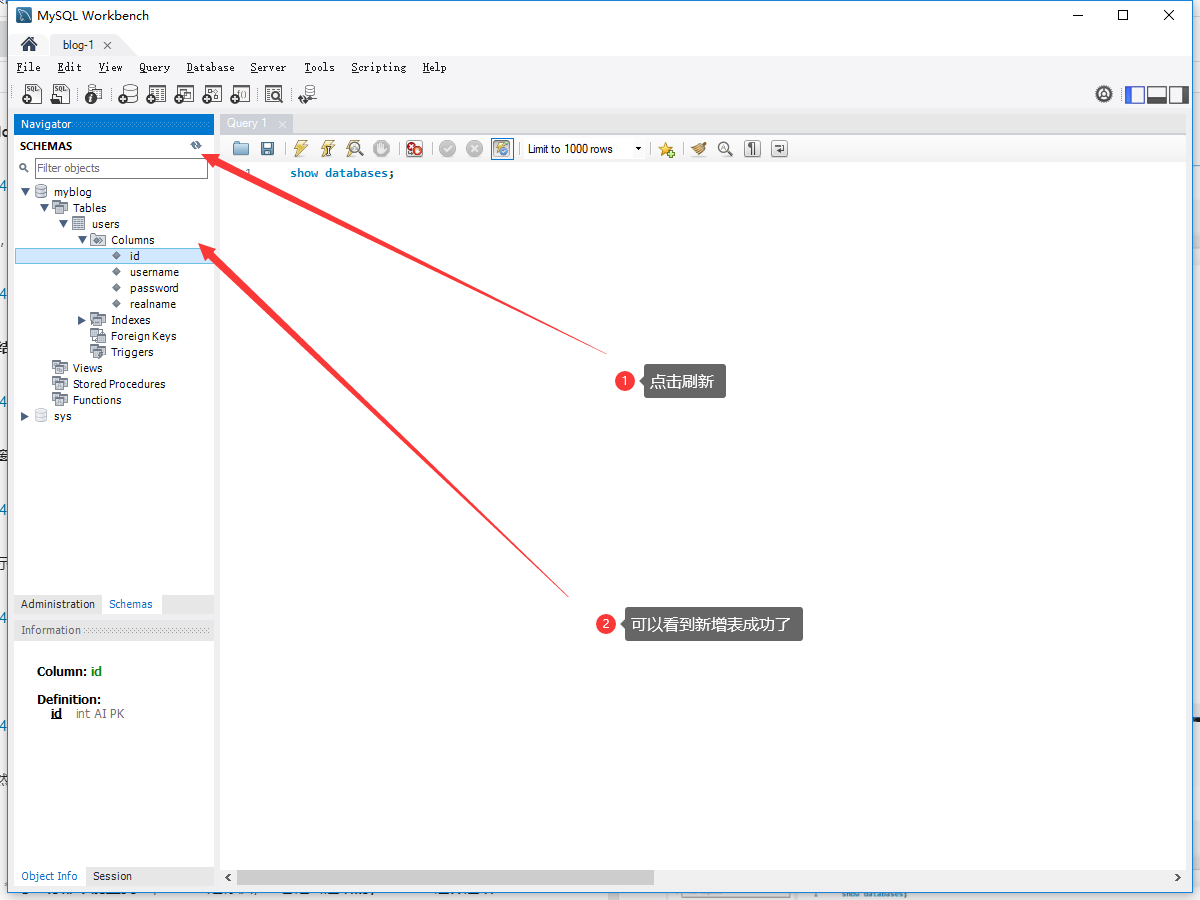Switch to the Session tab
The image size is (1200, 900).
[x=112, y=876]
